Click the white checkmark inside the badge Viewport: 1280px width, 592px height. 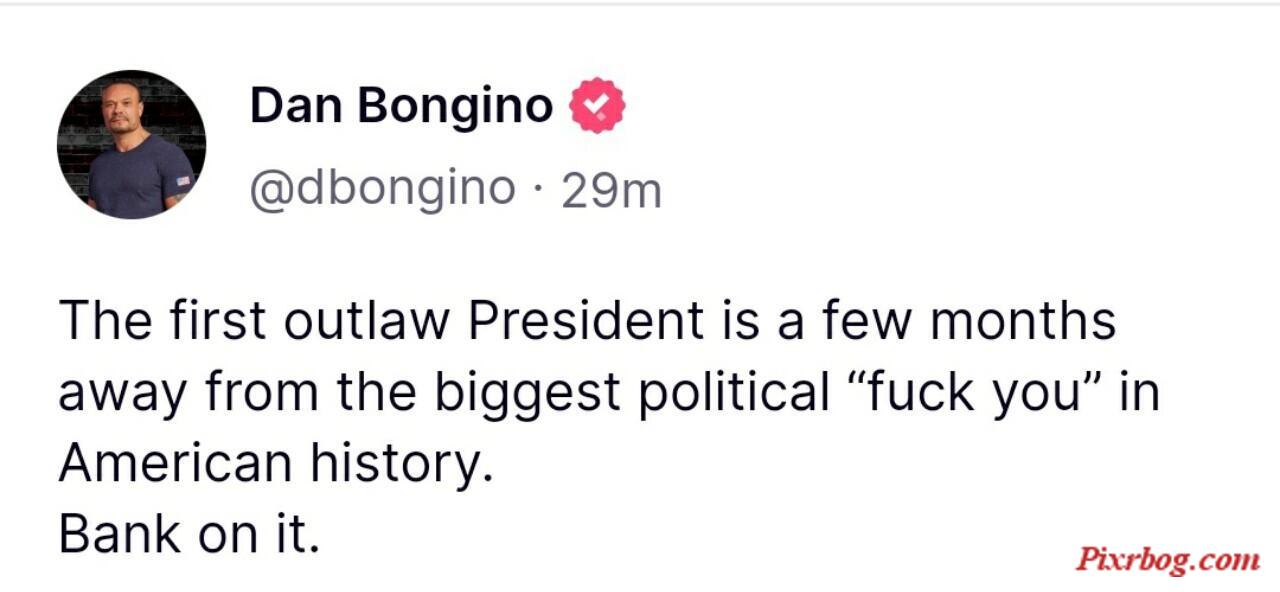pyautogui.click(x=597, y=104)
